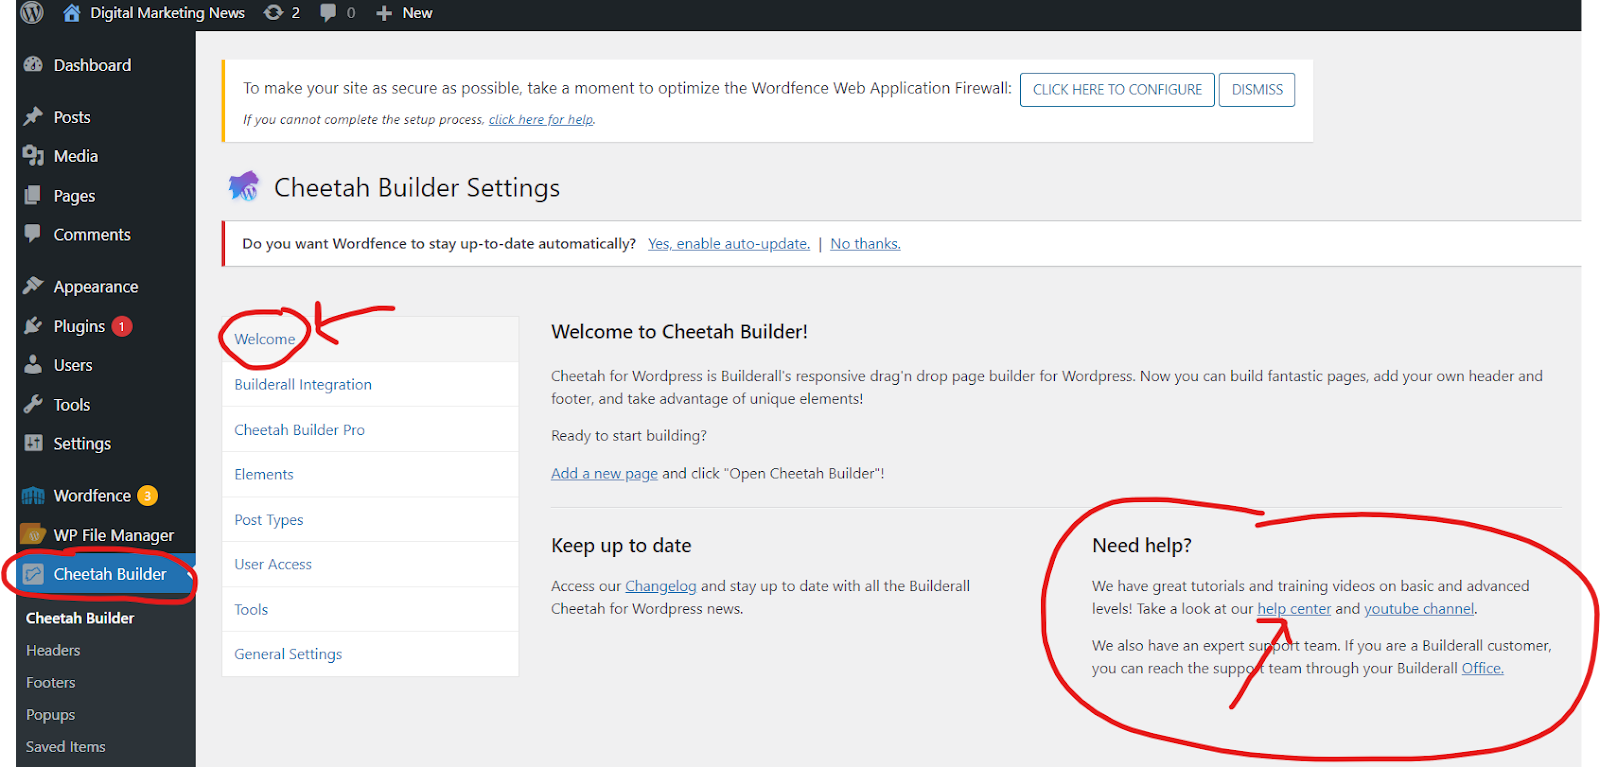The width and height of the screenshot is (1600, 767).
Task: Switch to the Elements tab
Action: pyautogui.click(x=370, y=474)
